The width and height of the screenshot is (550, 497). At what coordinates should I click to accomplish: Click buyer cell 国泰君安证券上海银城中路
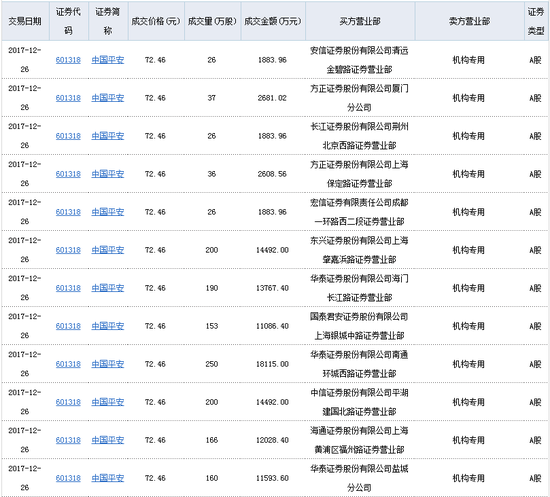tap(359, 326)
